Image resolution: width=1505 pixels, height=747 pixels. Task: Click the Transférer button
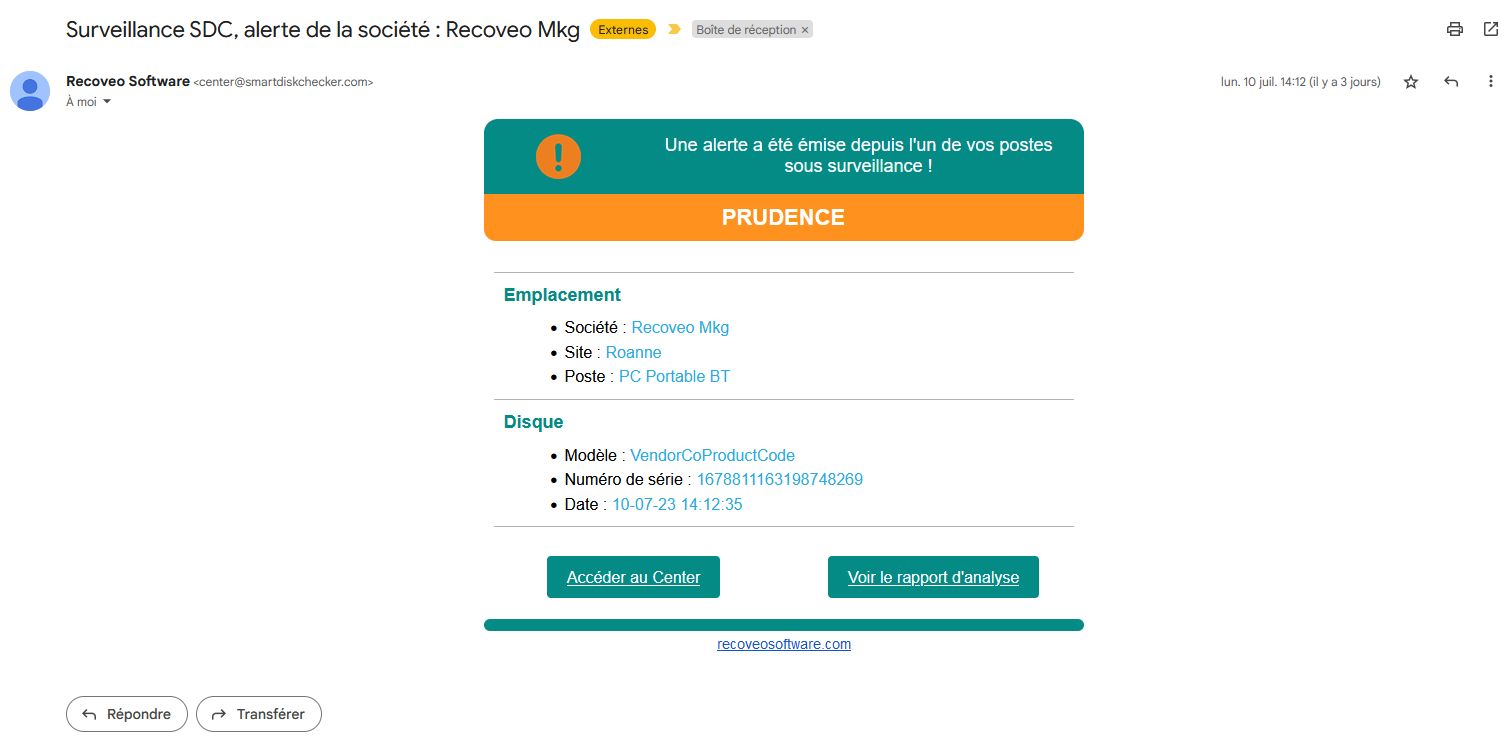click(x=258, y=714)
